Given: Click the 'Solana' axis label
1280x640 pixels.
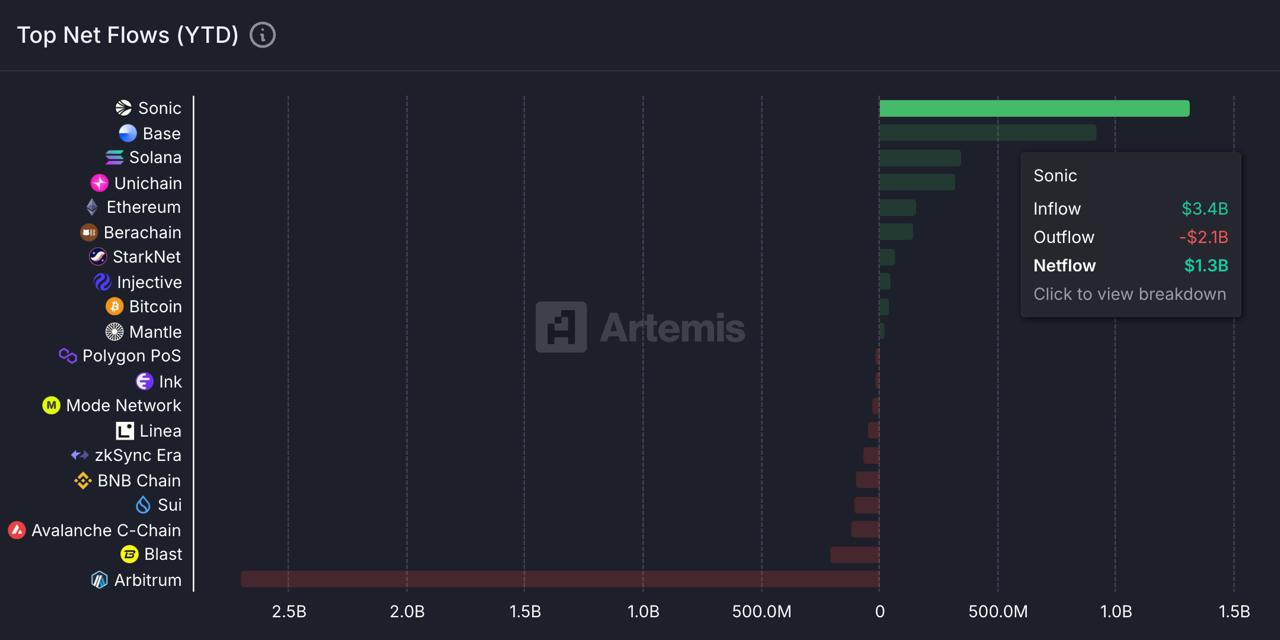Looking at the screenshot, I should coord(155,158).
